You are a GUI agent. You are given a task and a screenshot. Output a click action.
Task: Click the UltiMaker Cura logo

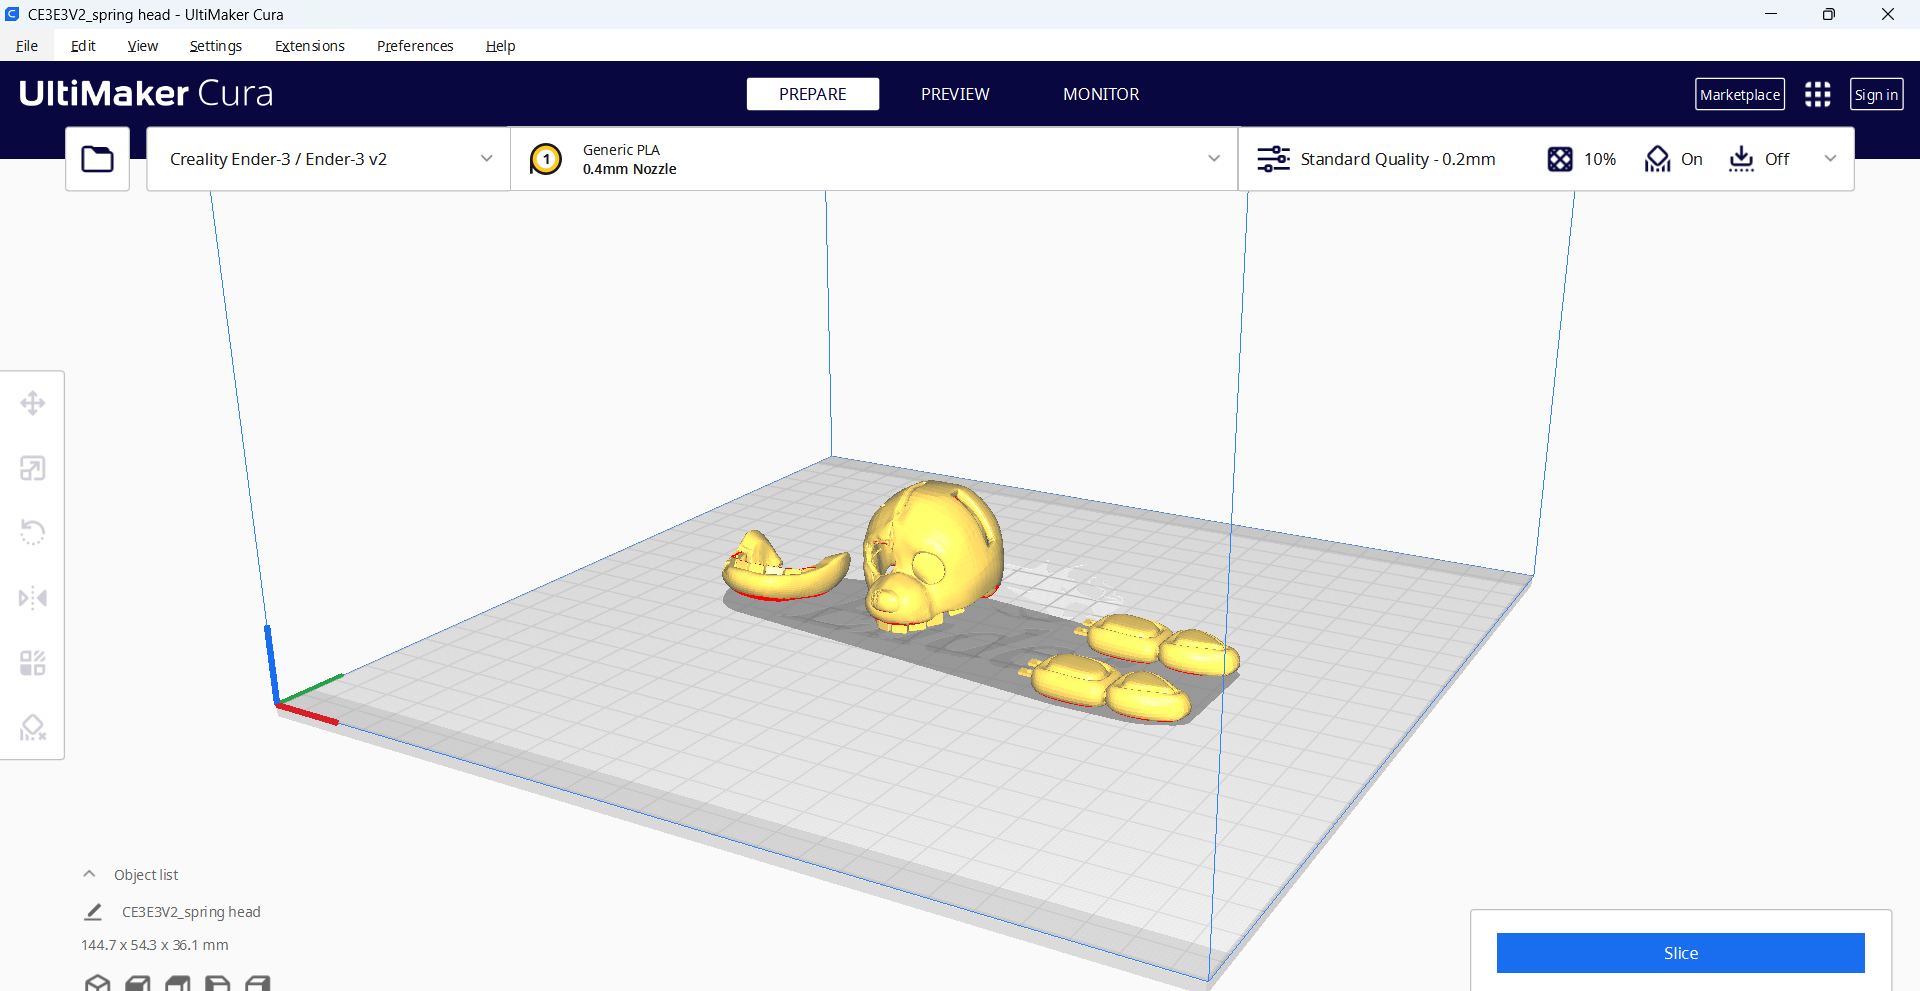pos(146,93)
